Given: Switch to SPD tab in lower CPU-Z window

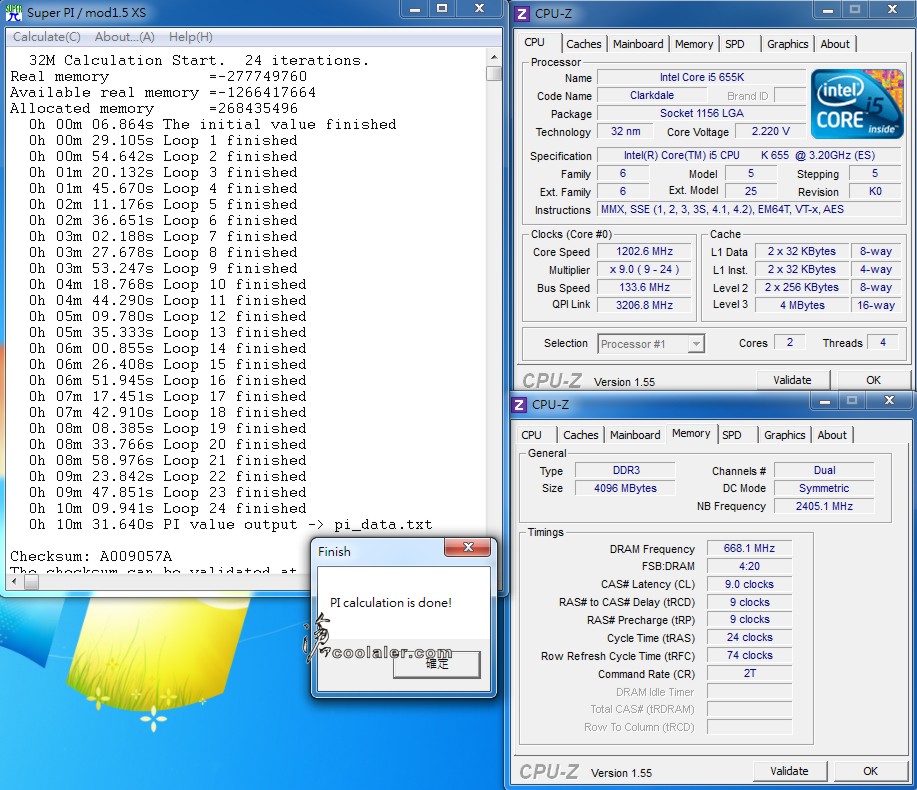Looking at the screenshot, I should (x=732, y=435).
